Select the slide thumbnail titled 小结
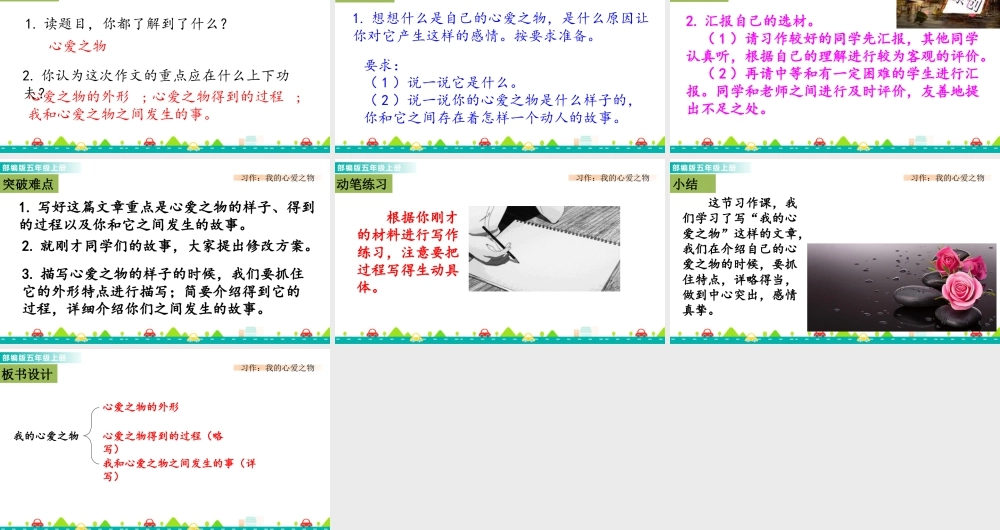 pyautogui.click(x=835, y=253)
